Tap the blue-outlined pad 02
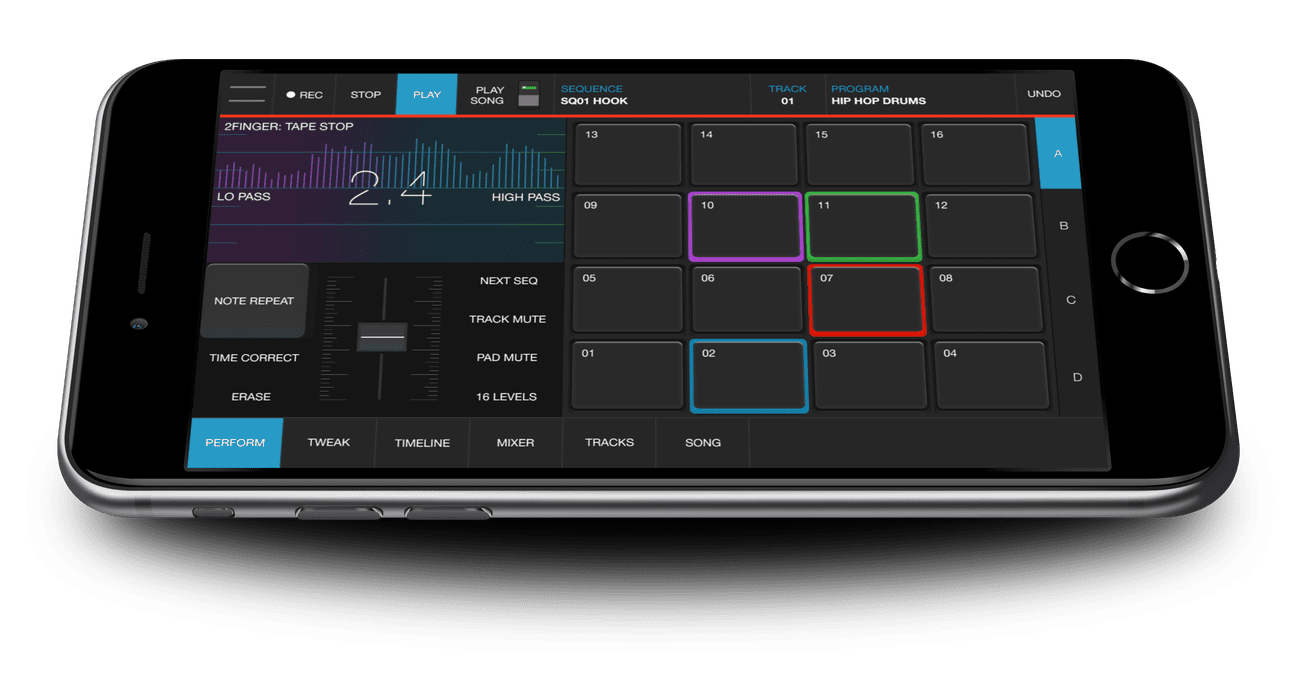This screenshot has width=1300, height=673. (x=748, y=376)
